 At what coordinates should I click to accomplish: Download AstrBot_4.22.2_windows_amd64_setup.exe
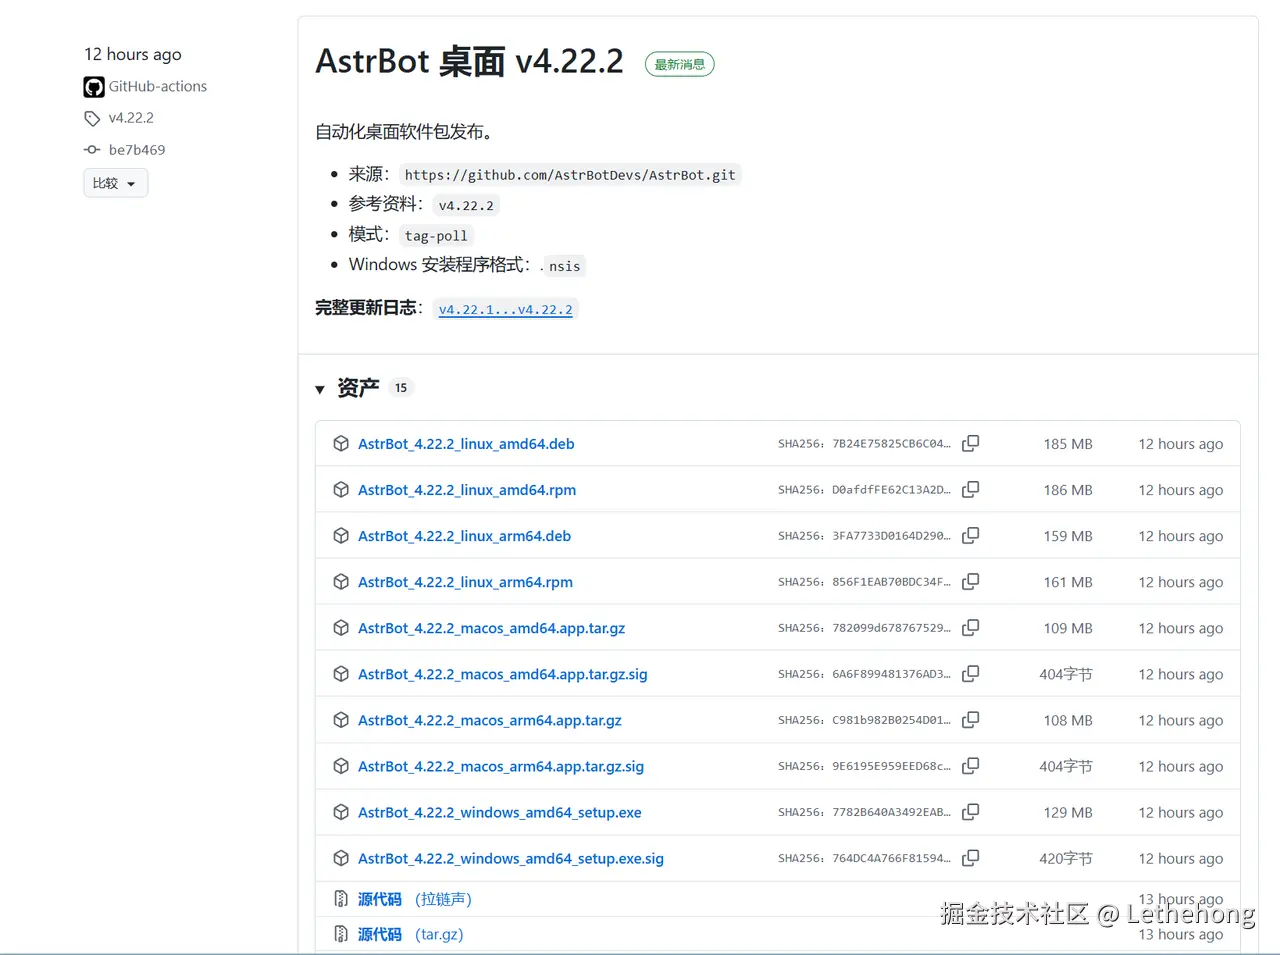pyautogui.click(x=500, y=811)
